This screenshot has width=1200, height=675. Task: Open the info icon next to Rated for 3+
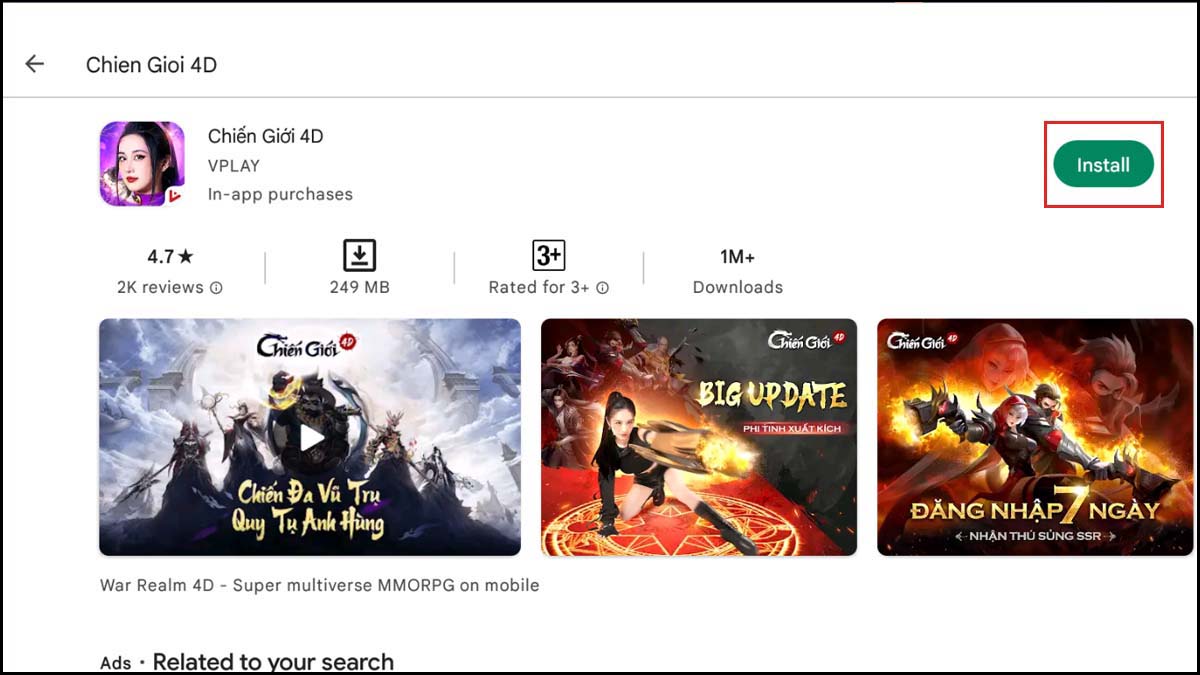[x=603, y=288]
